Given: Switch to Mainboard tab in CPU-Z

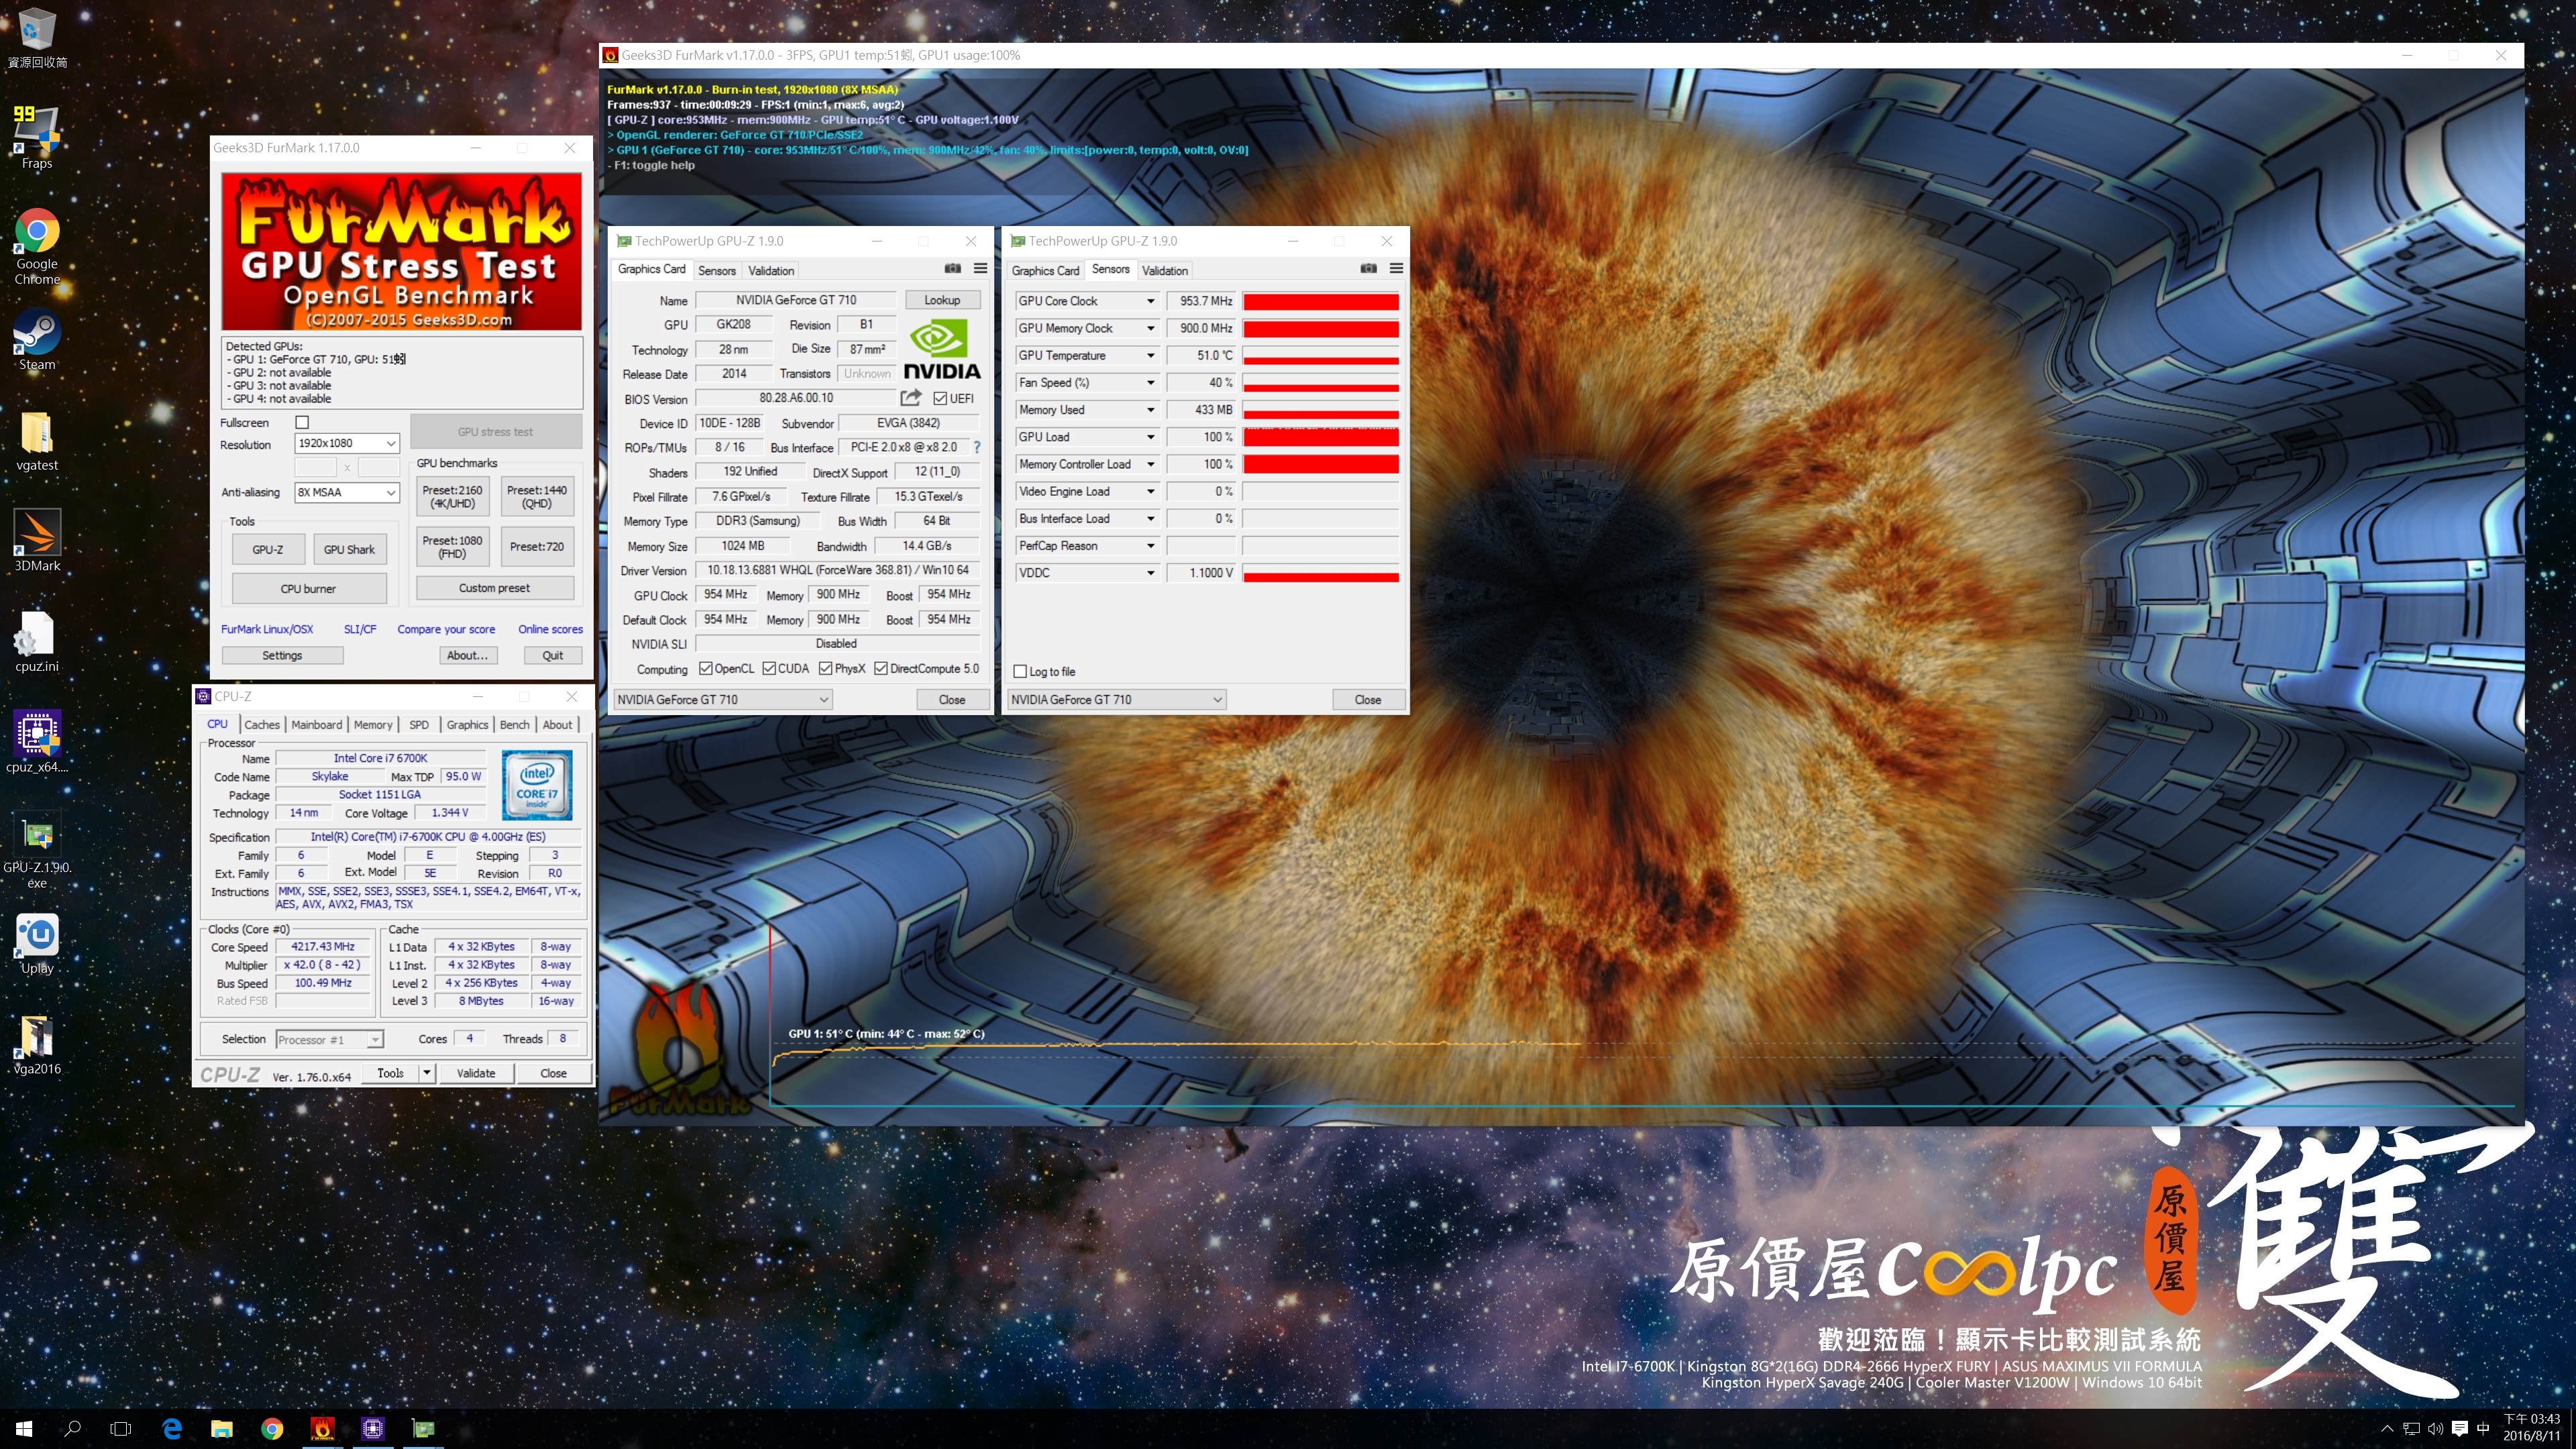Looking at the screenshot, I should (317, 725).
